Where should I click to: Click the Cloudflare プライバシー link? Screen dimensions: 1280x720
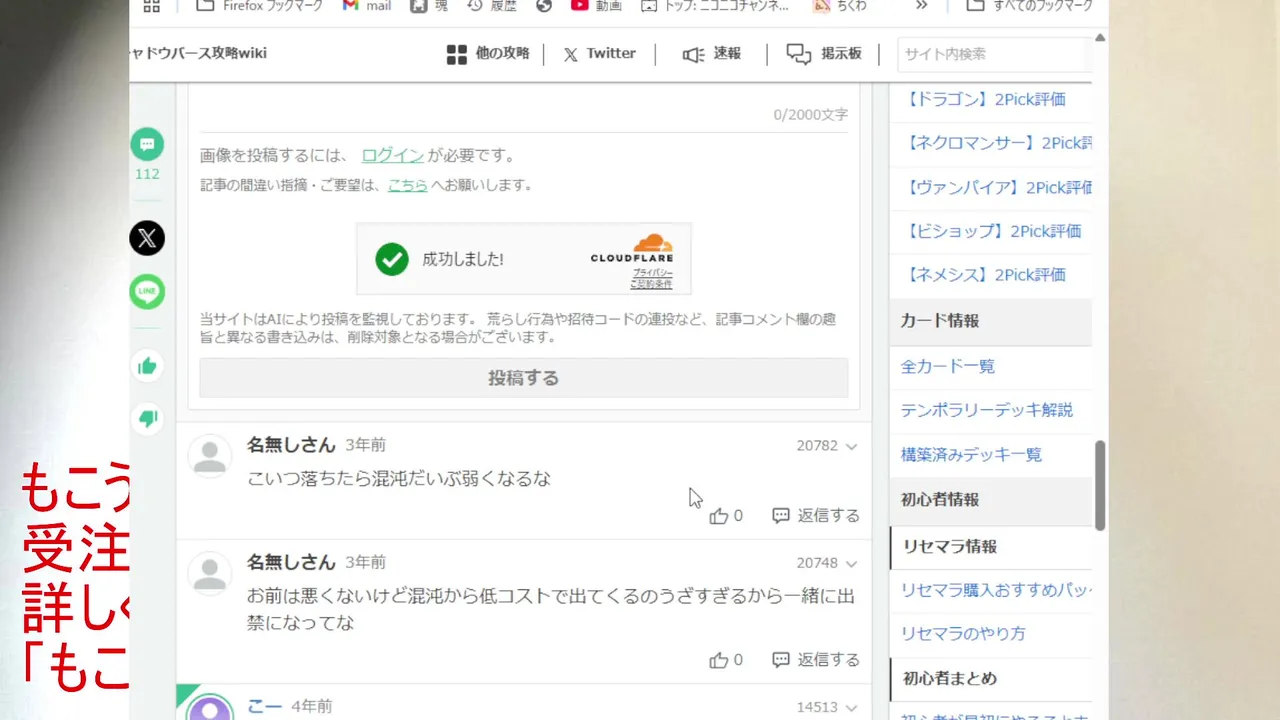coord(652,272)
